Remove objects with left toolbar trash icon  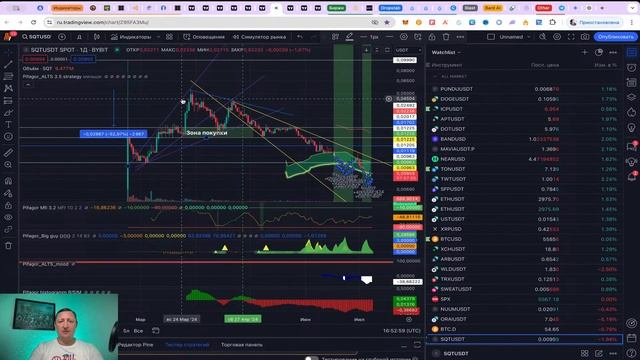(x=8, y=245)
